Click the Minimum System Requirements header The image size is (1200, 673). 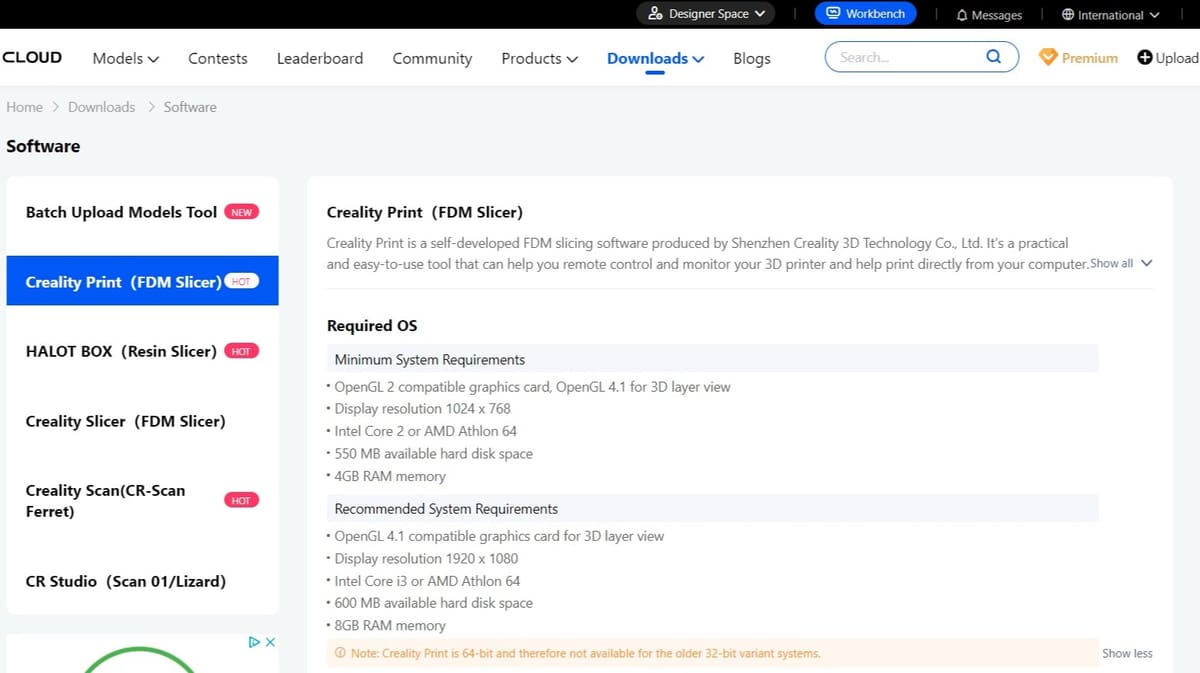[712, 359]
